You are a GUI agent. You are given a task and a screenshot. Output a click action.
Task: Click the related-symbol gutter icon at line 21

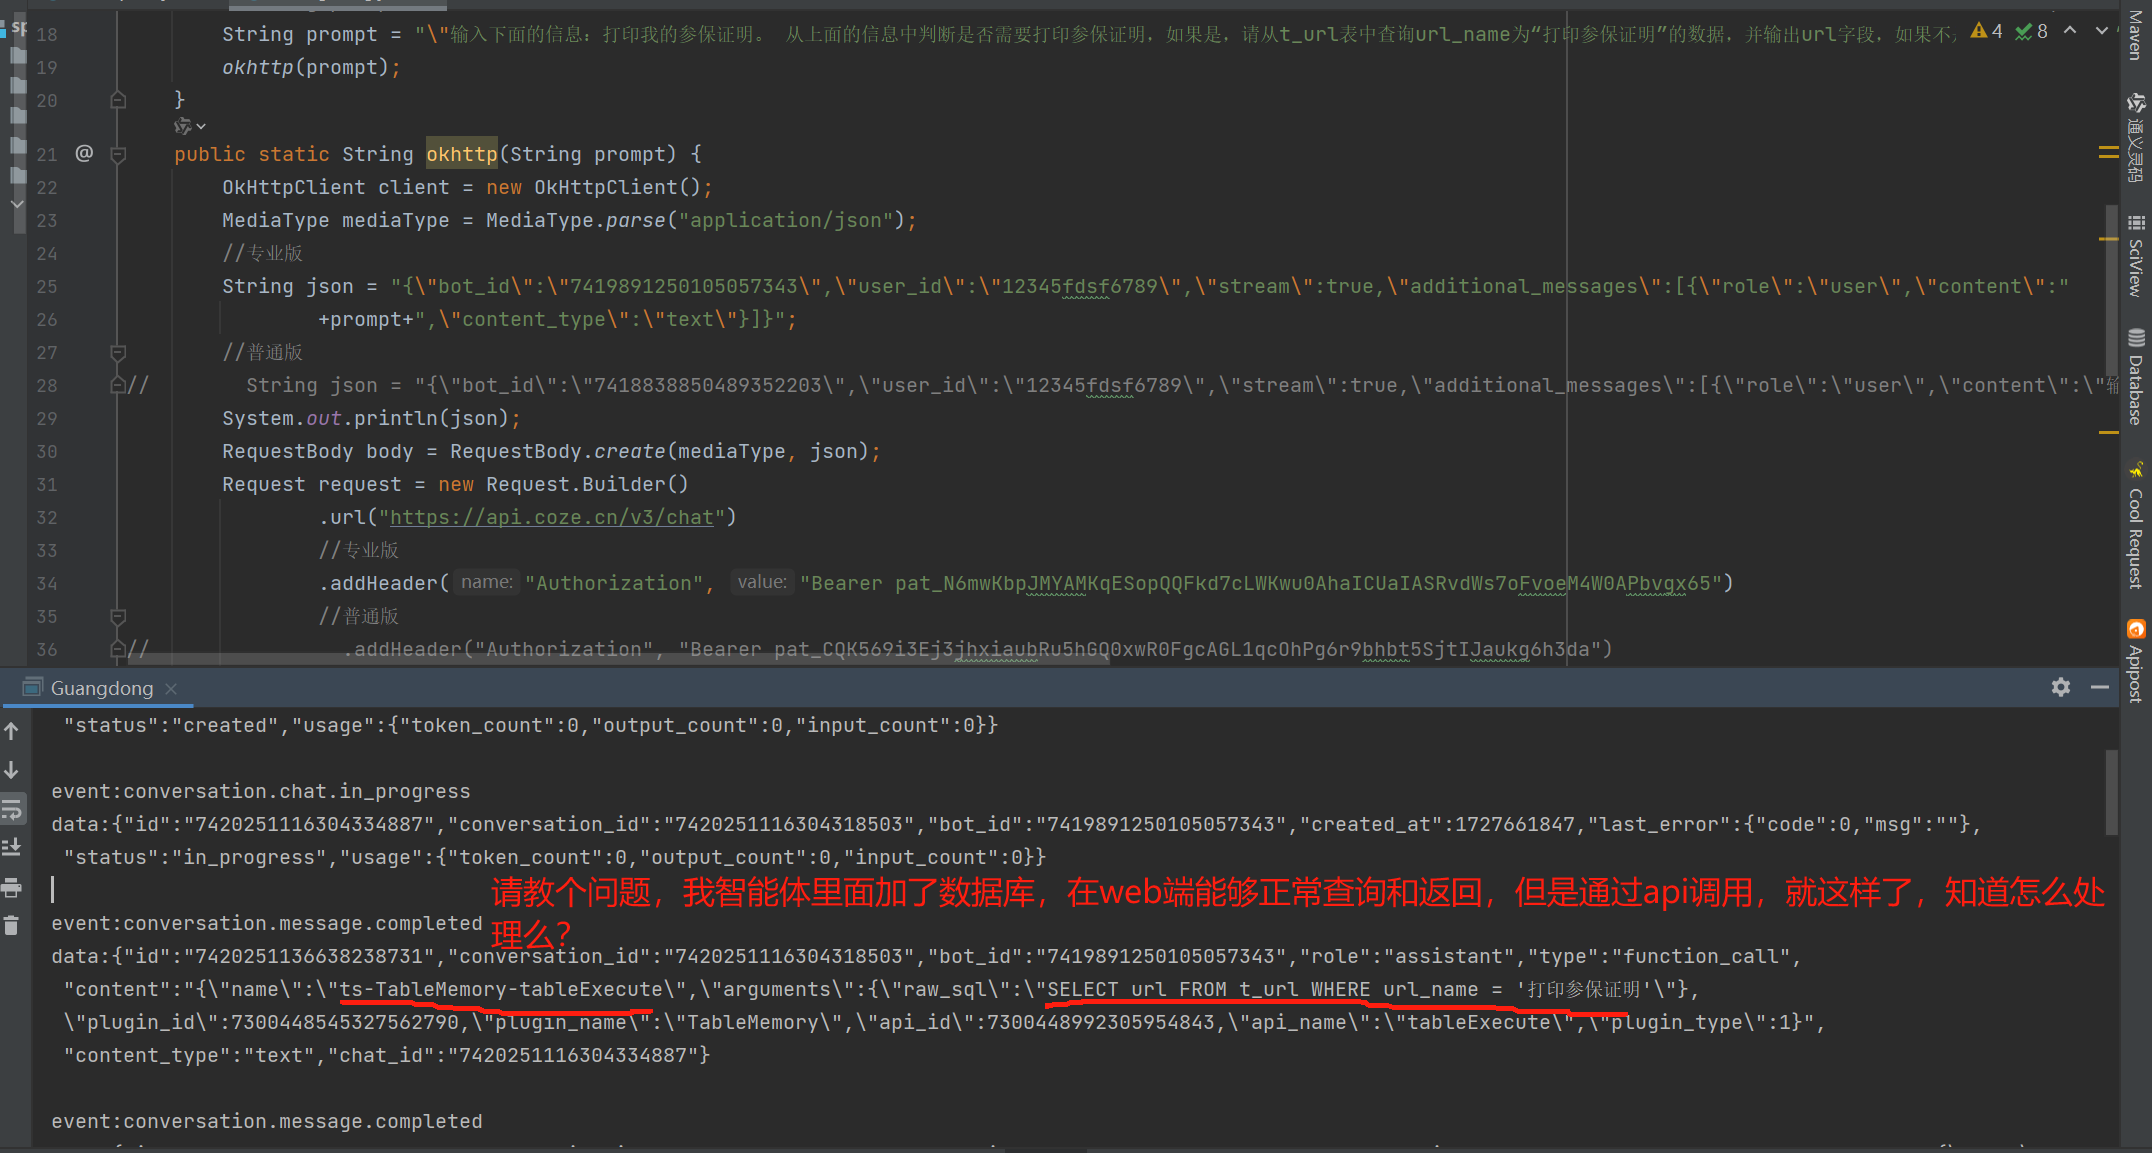84,153
